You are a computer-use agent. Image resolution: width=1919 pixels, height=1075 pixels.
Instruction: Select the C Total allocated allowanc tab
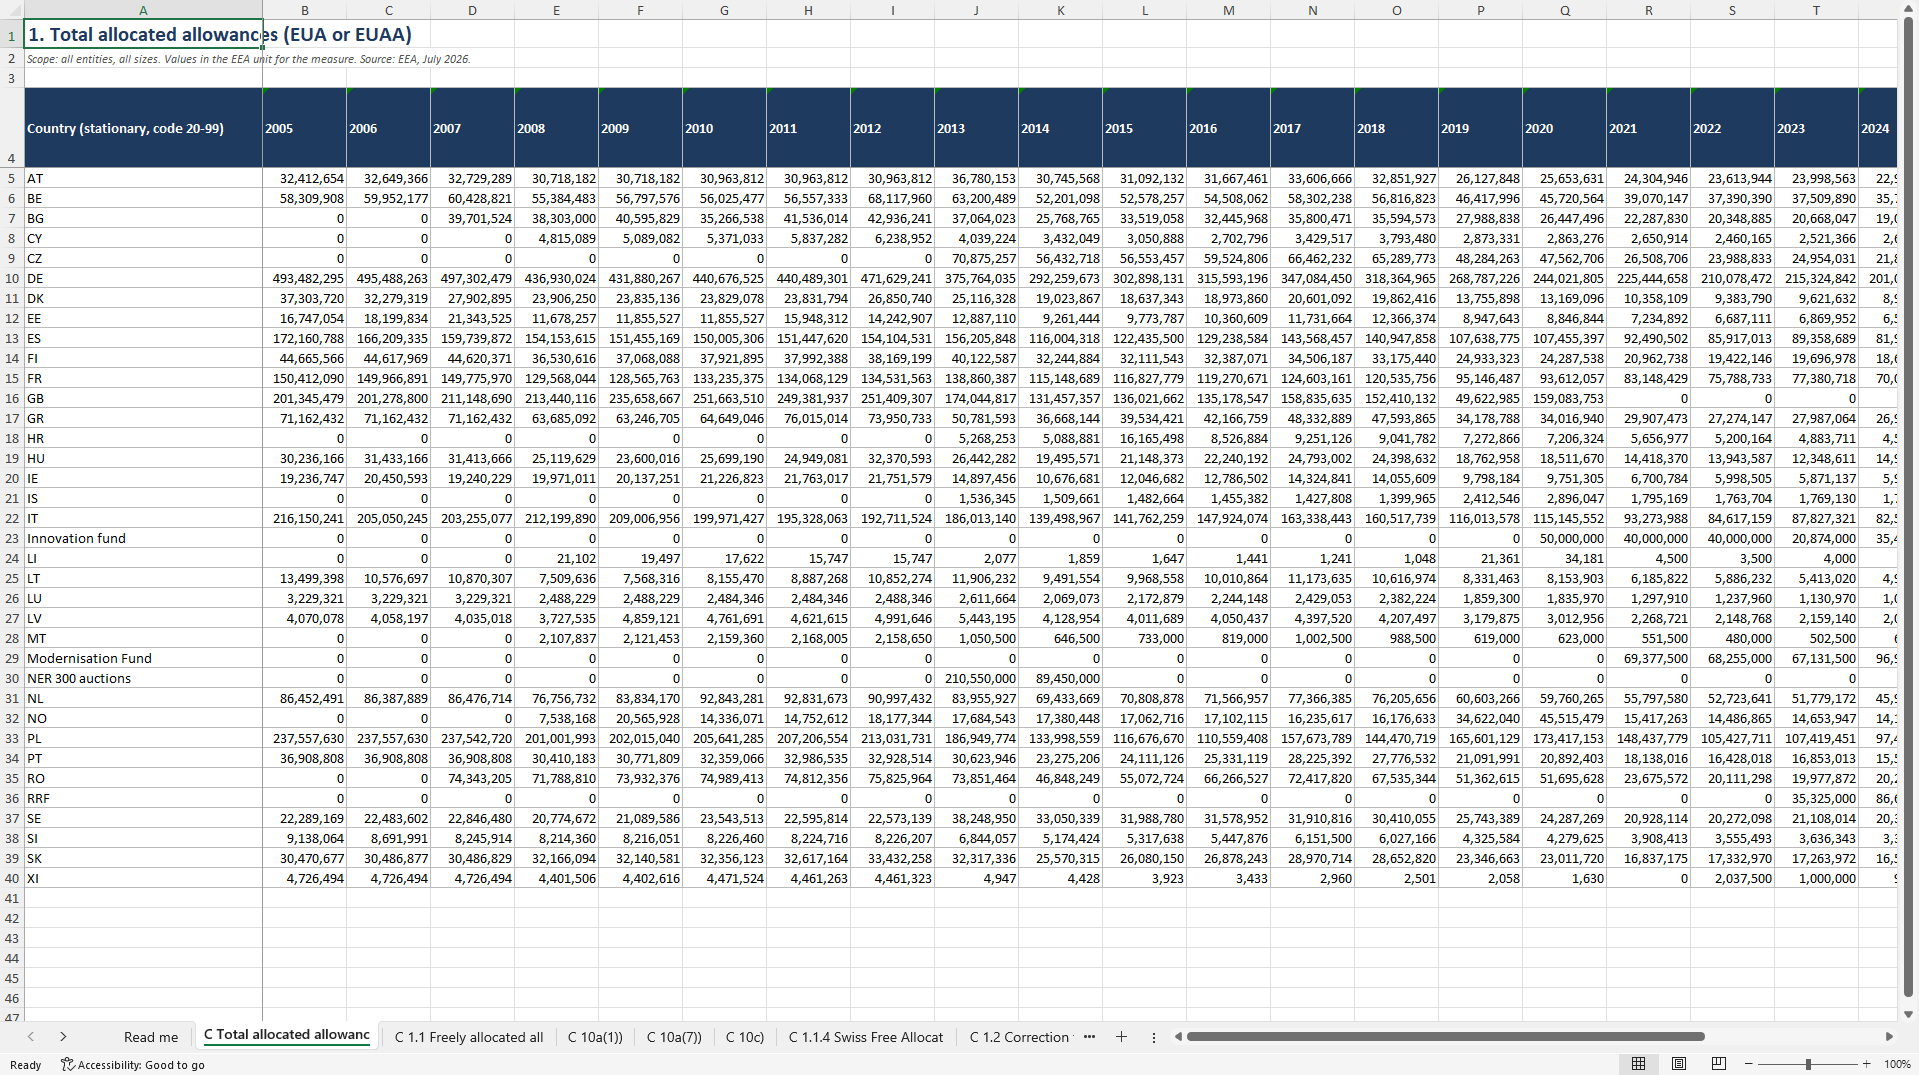click(x=287, y=1035)
